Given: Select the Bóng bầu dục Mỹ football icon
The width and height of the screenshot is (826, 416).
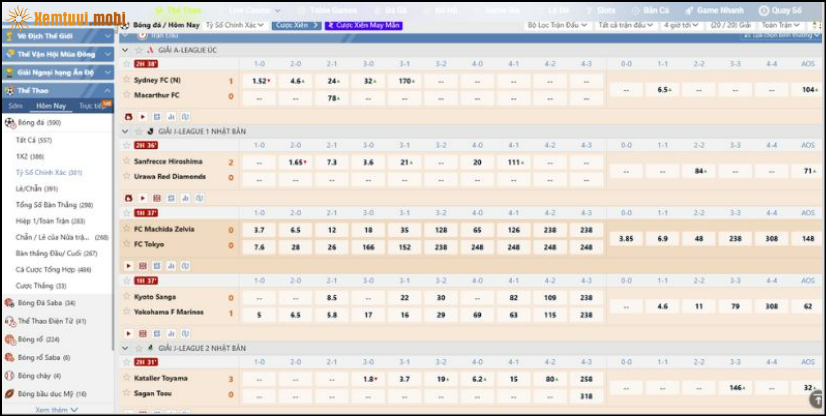Looking at the screenshot, I should point(9,394).
